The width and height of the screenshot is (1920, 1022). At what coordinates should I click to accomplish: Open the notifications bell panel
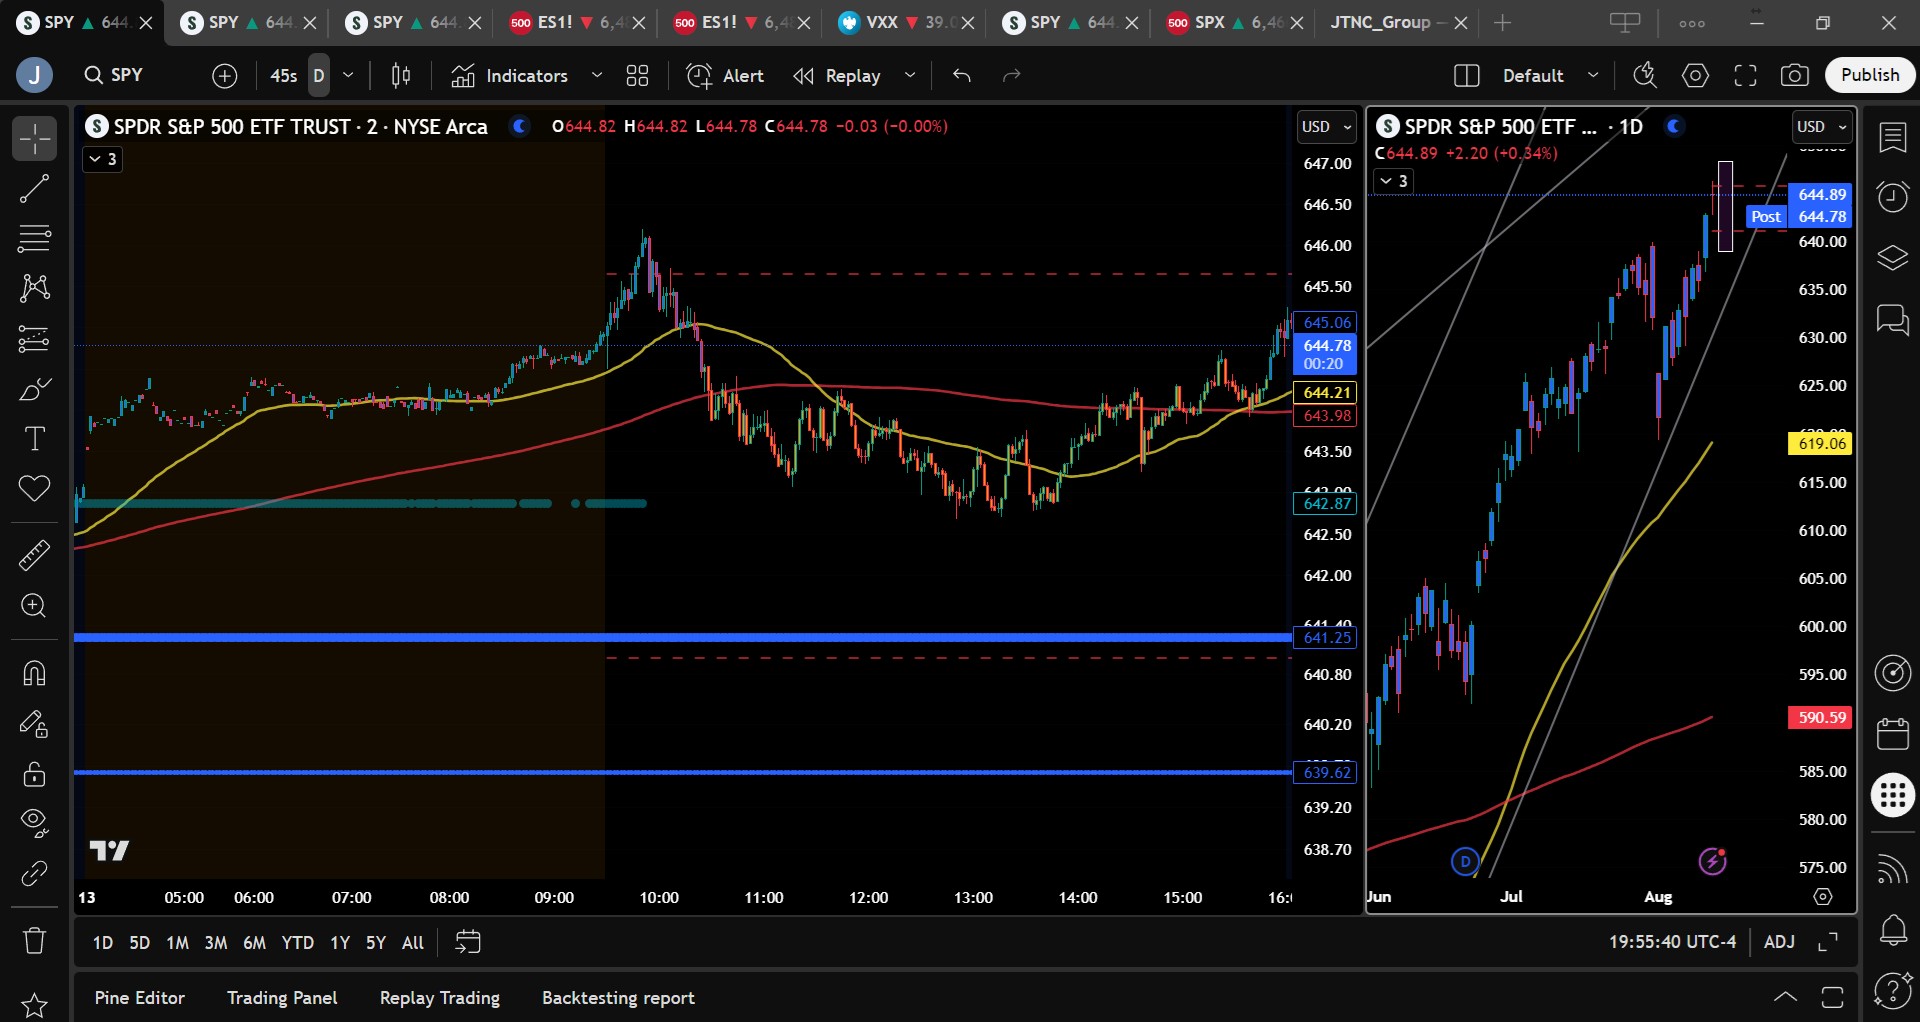(1892, 931)
